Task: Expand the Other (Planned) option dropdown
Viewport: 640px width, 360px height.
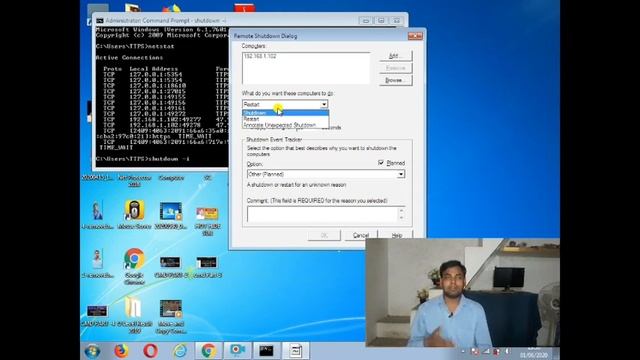Action: point(401,174)
